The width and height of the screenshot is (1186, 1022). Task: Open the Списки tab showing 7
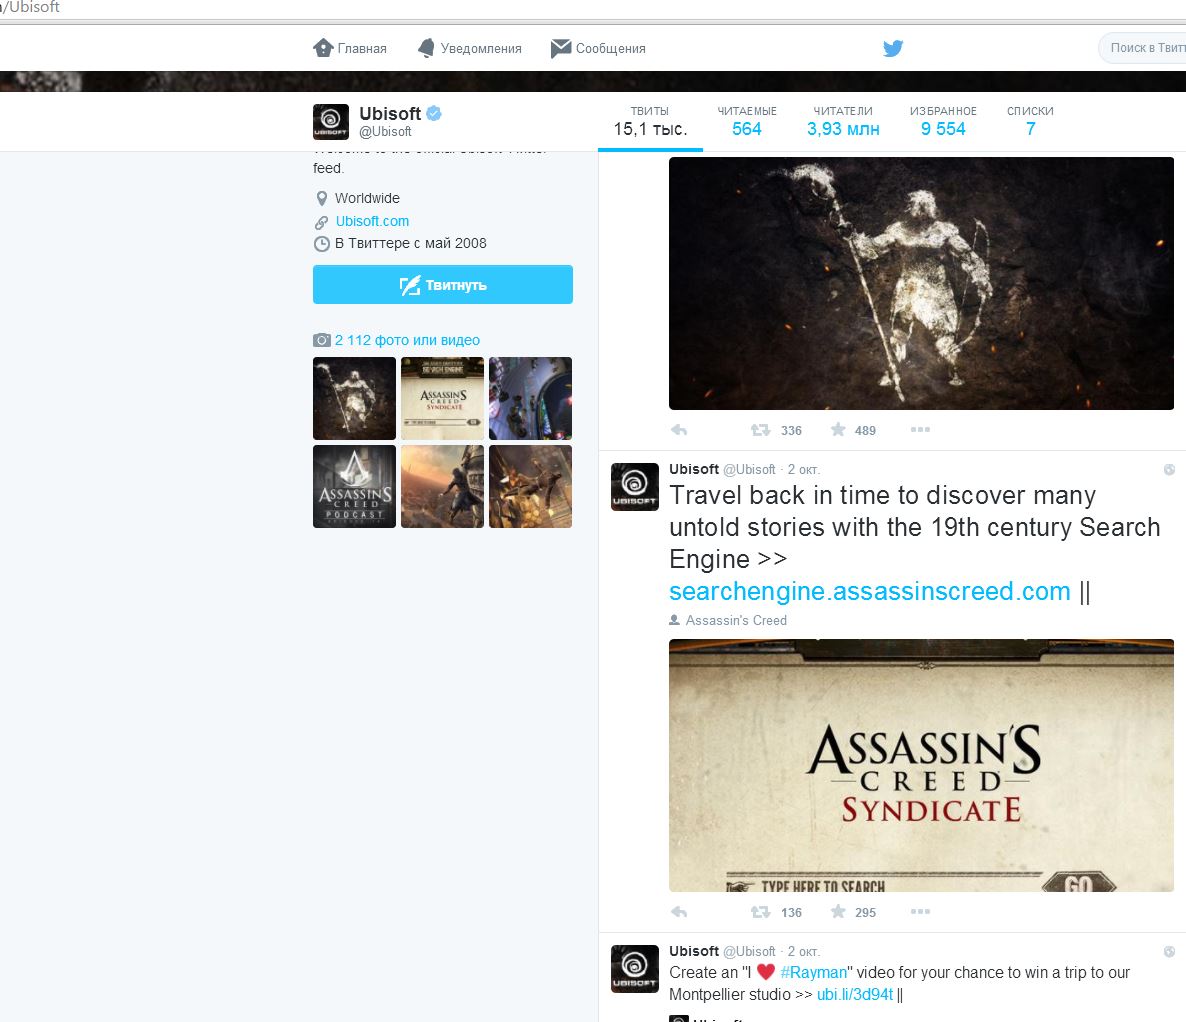pyautogui.click(x=1030, y=121)
